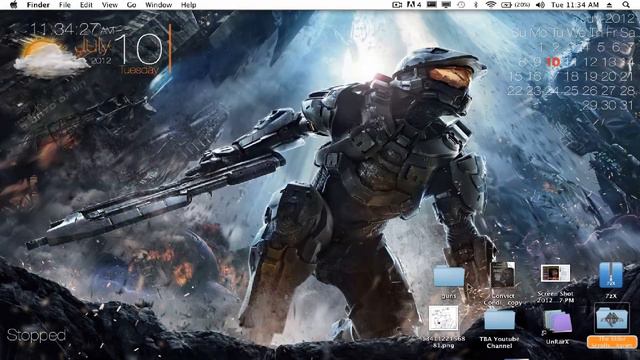Click the Skyrim-emblem folder icon
Screen dimensions: 640x360
(611, 319)
